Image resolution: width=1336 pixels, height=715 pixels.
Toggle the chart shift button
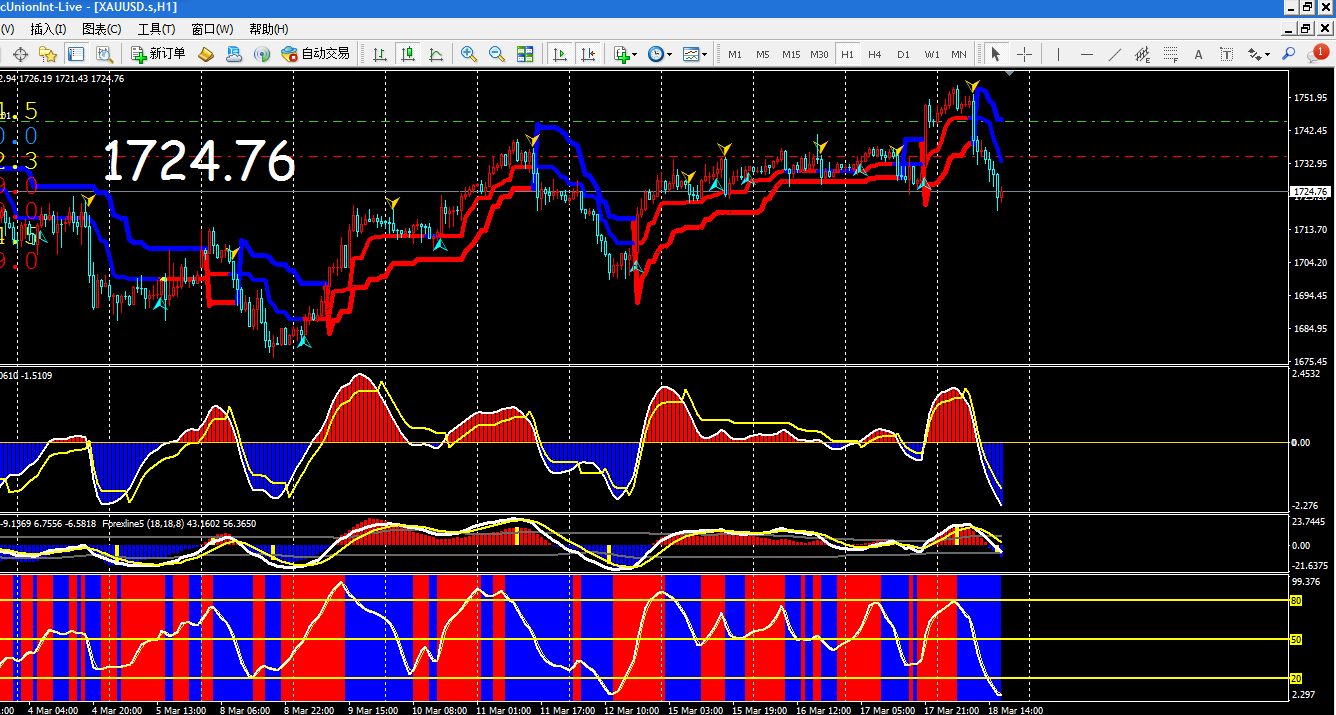(x=587, y=54)
